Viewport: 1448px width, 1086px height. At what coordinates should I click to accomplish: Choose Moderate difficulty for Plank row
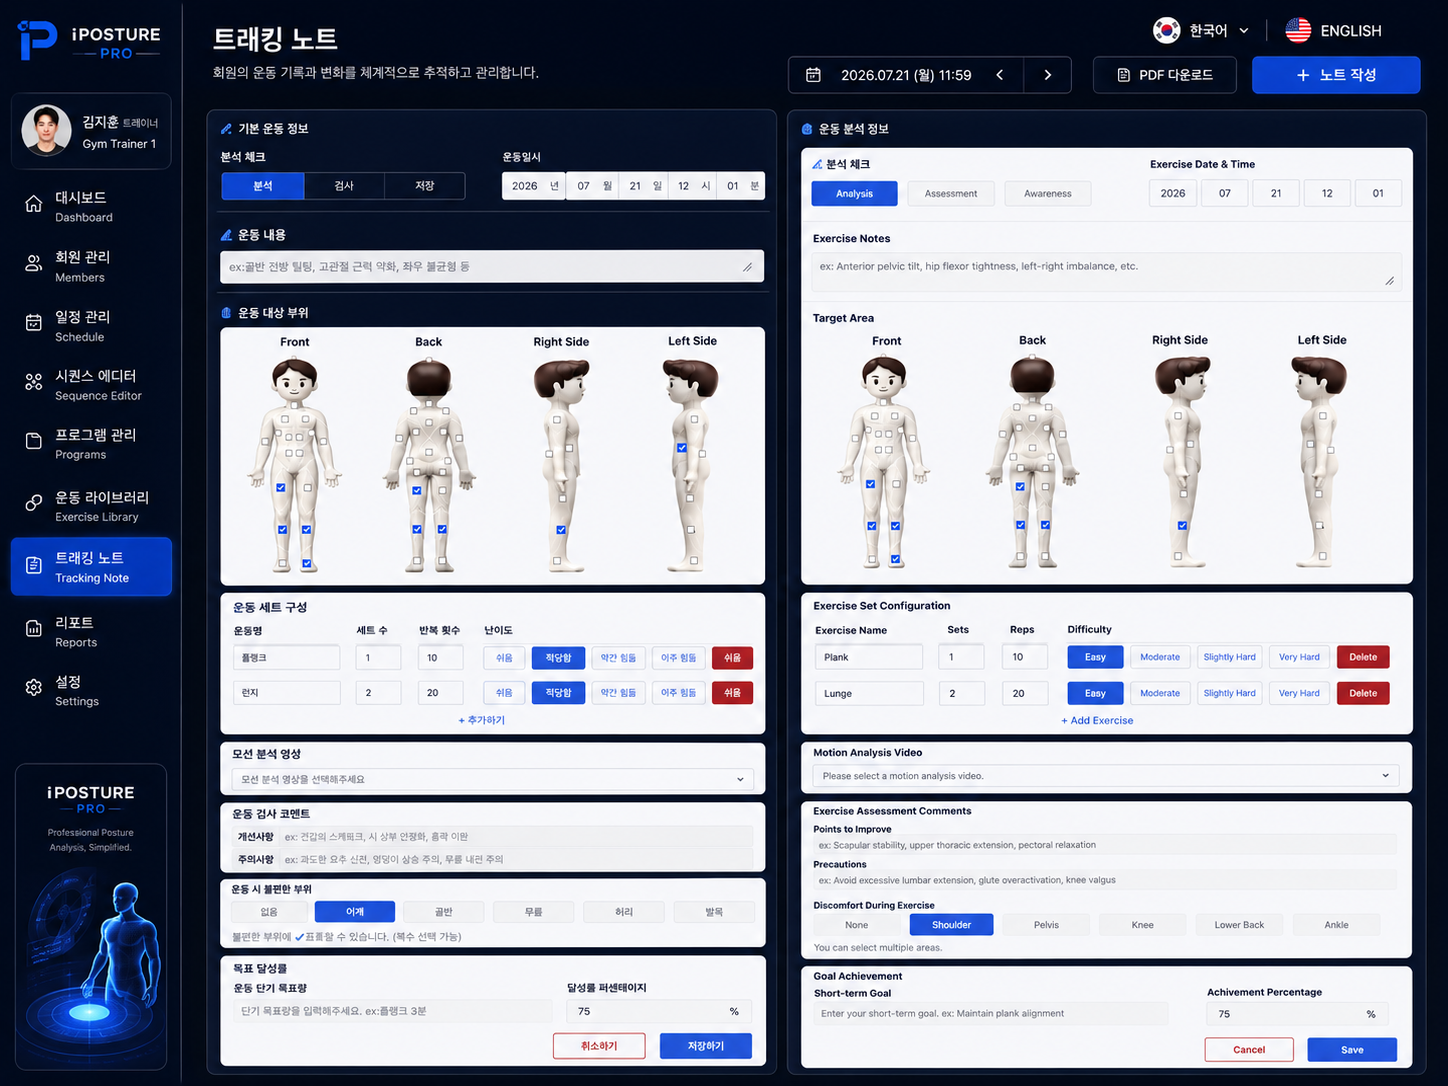coord(1160,657)
